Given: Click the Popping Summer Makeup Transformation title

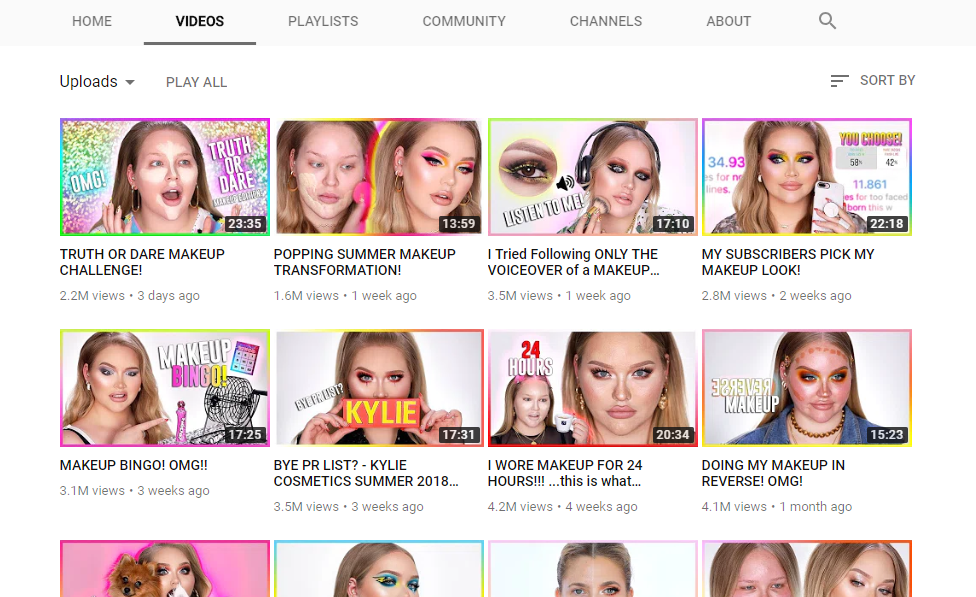Looking at the screenshot, I should [364, 262].
